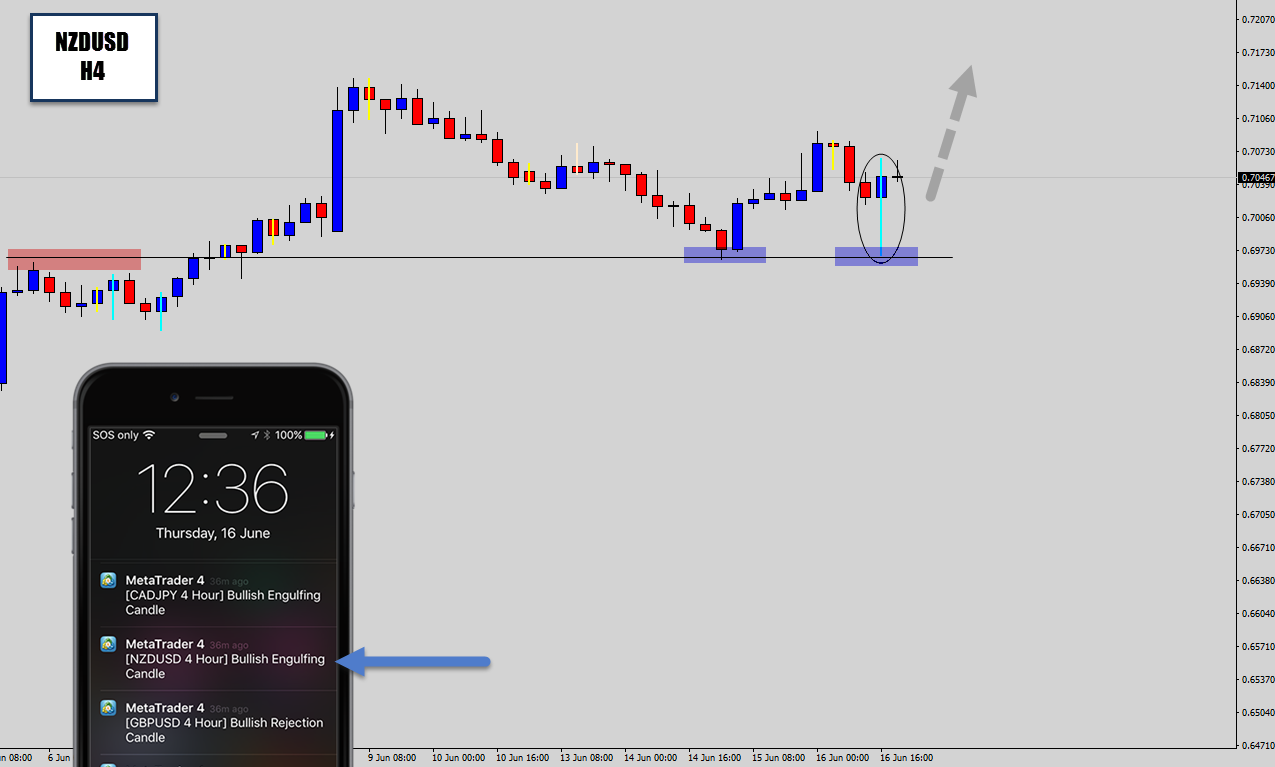Screen dimensions: 1275x767
Task: Click the '14 Jun 00:00' time axis label
Action: point(650,757)
